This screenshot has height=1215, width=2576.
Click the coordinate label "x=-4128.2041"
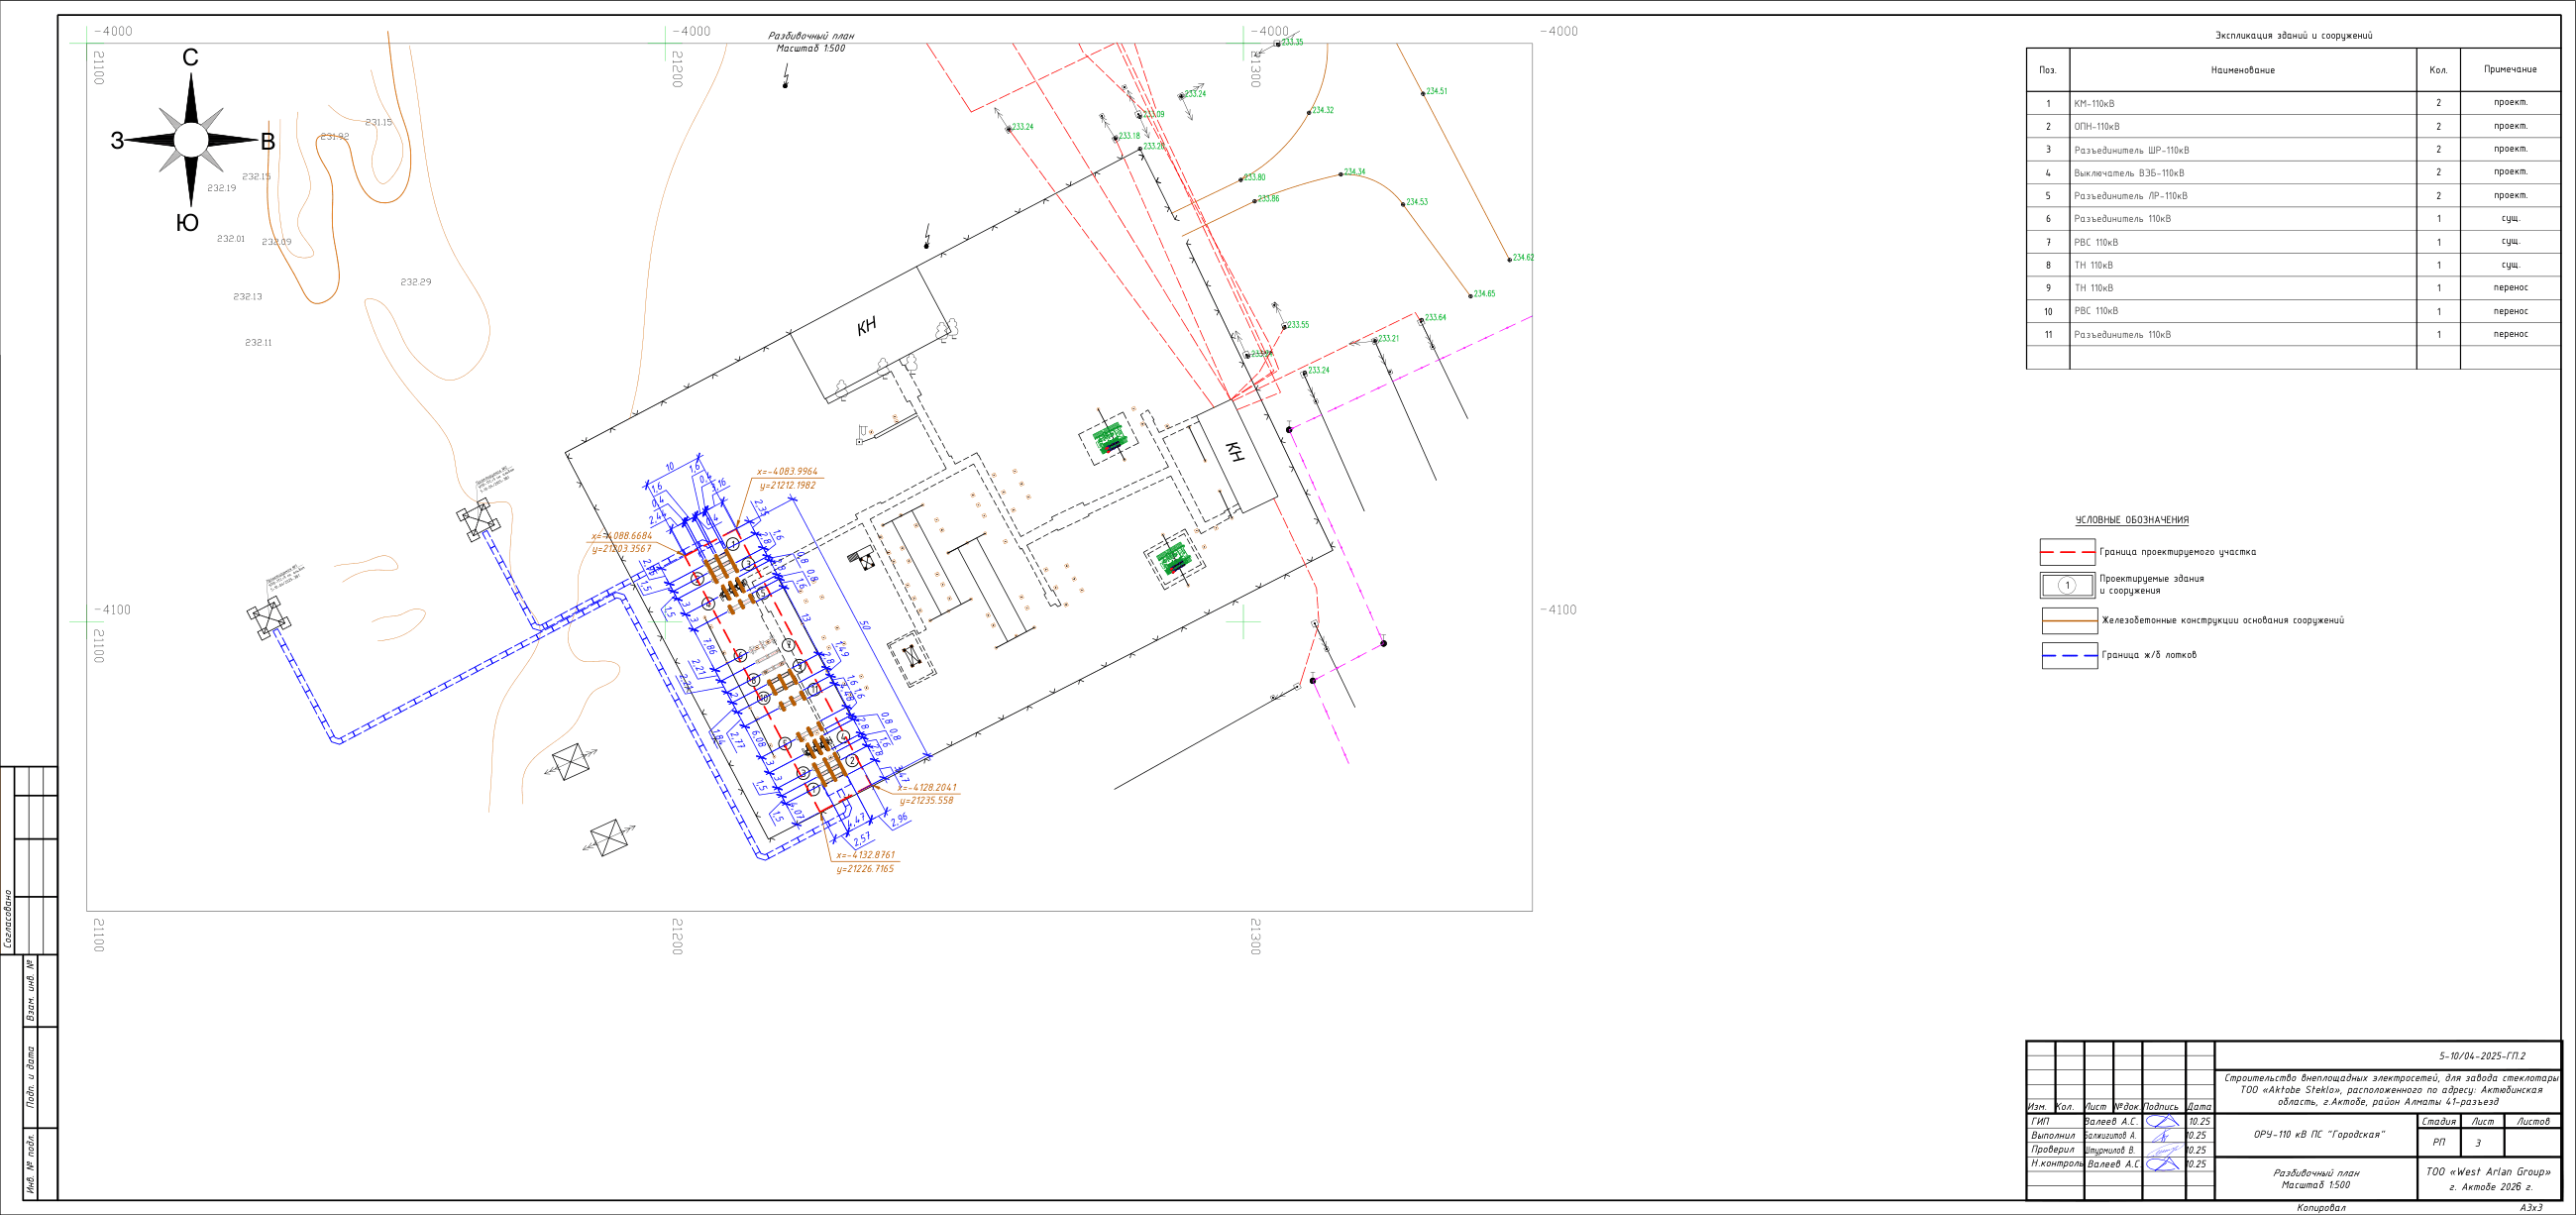[926, 788]
